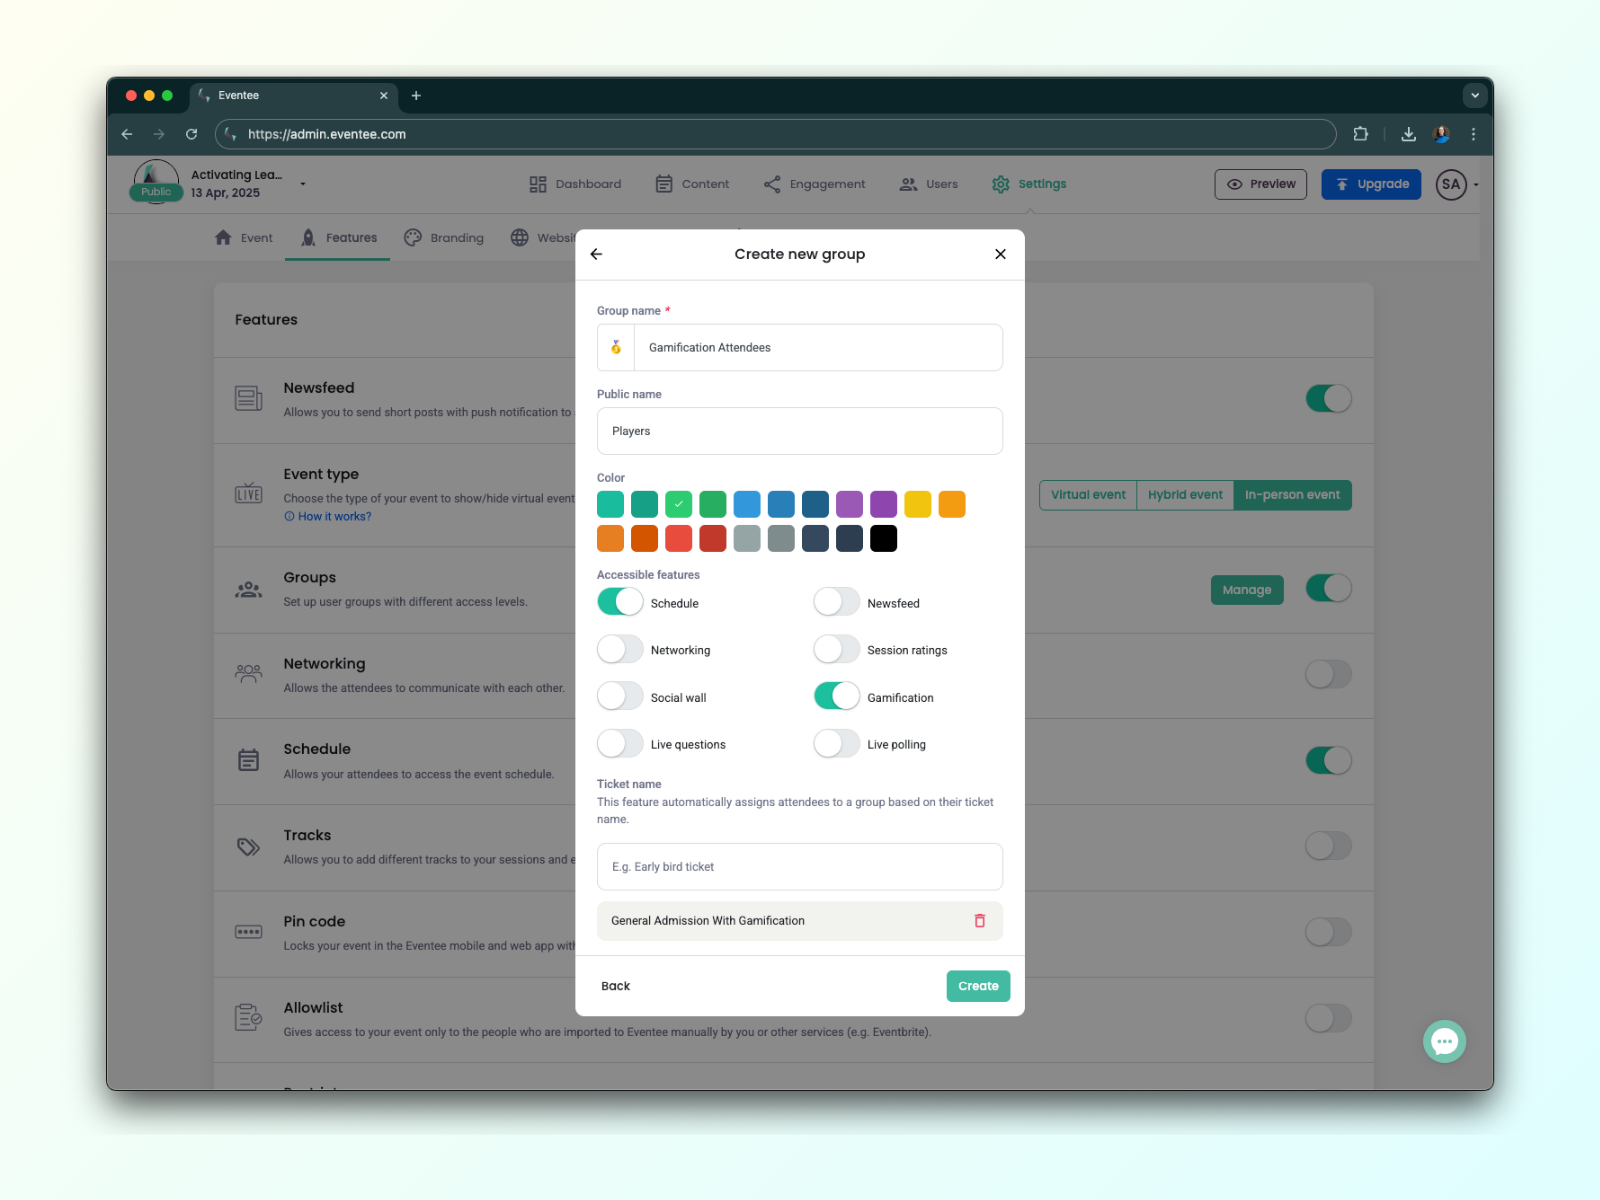Delete General Admission With Gamification ticket

[x=980, y=921]
